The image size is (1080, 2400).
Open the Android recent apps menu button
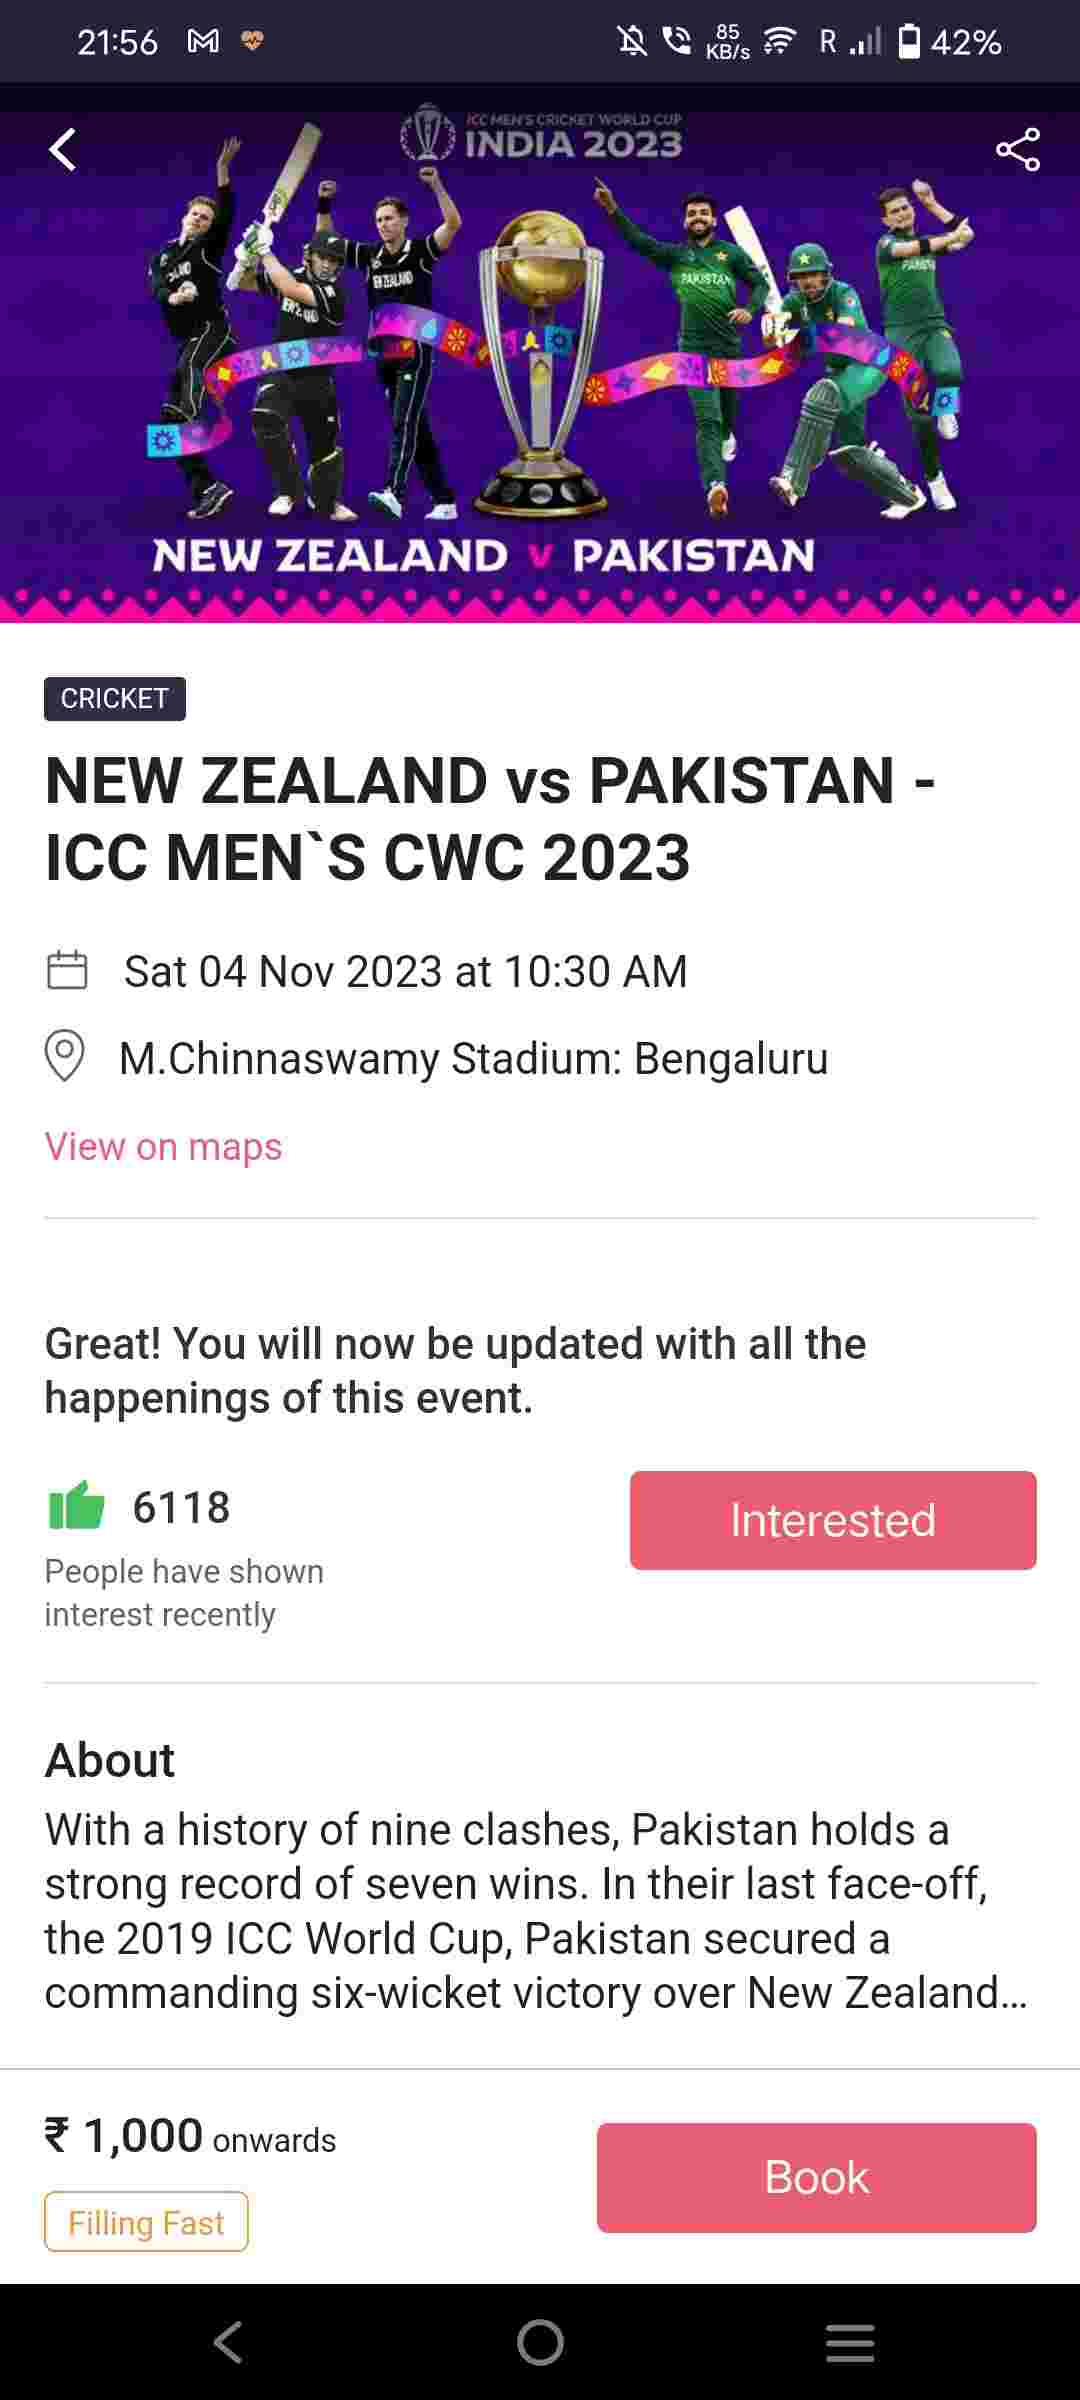click(x=850, y=2342)
